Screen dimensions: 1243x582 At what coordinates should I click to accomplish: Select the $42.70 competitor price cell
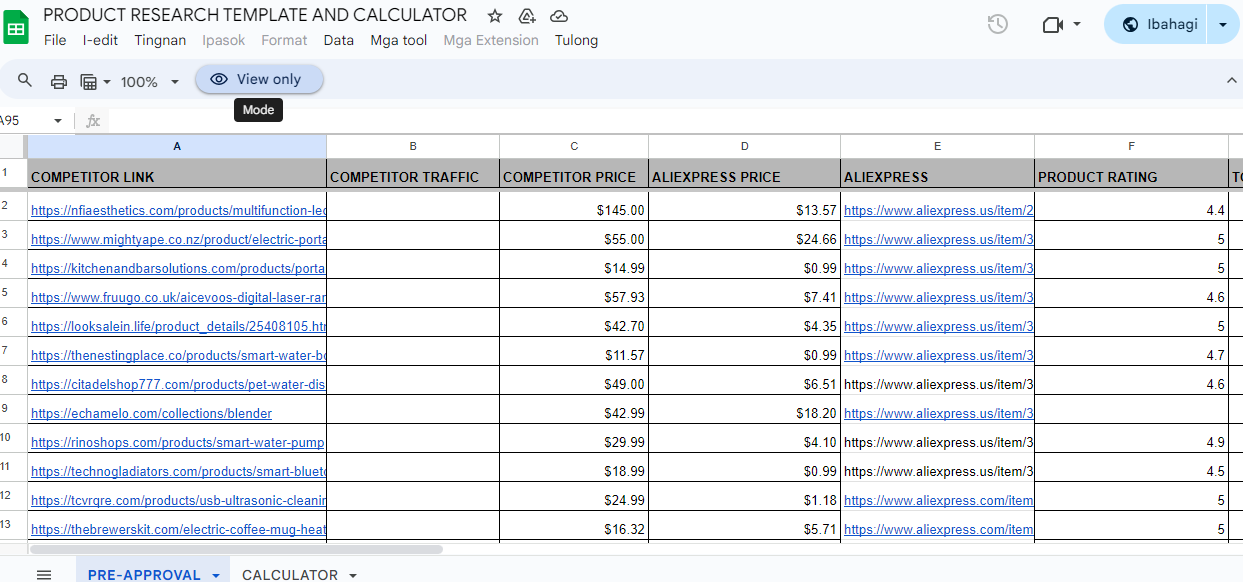[574, 323]
